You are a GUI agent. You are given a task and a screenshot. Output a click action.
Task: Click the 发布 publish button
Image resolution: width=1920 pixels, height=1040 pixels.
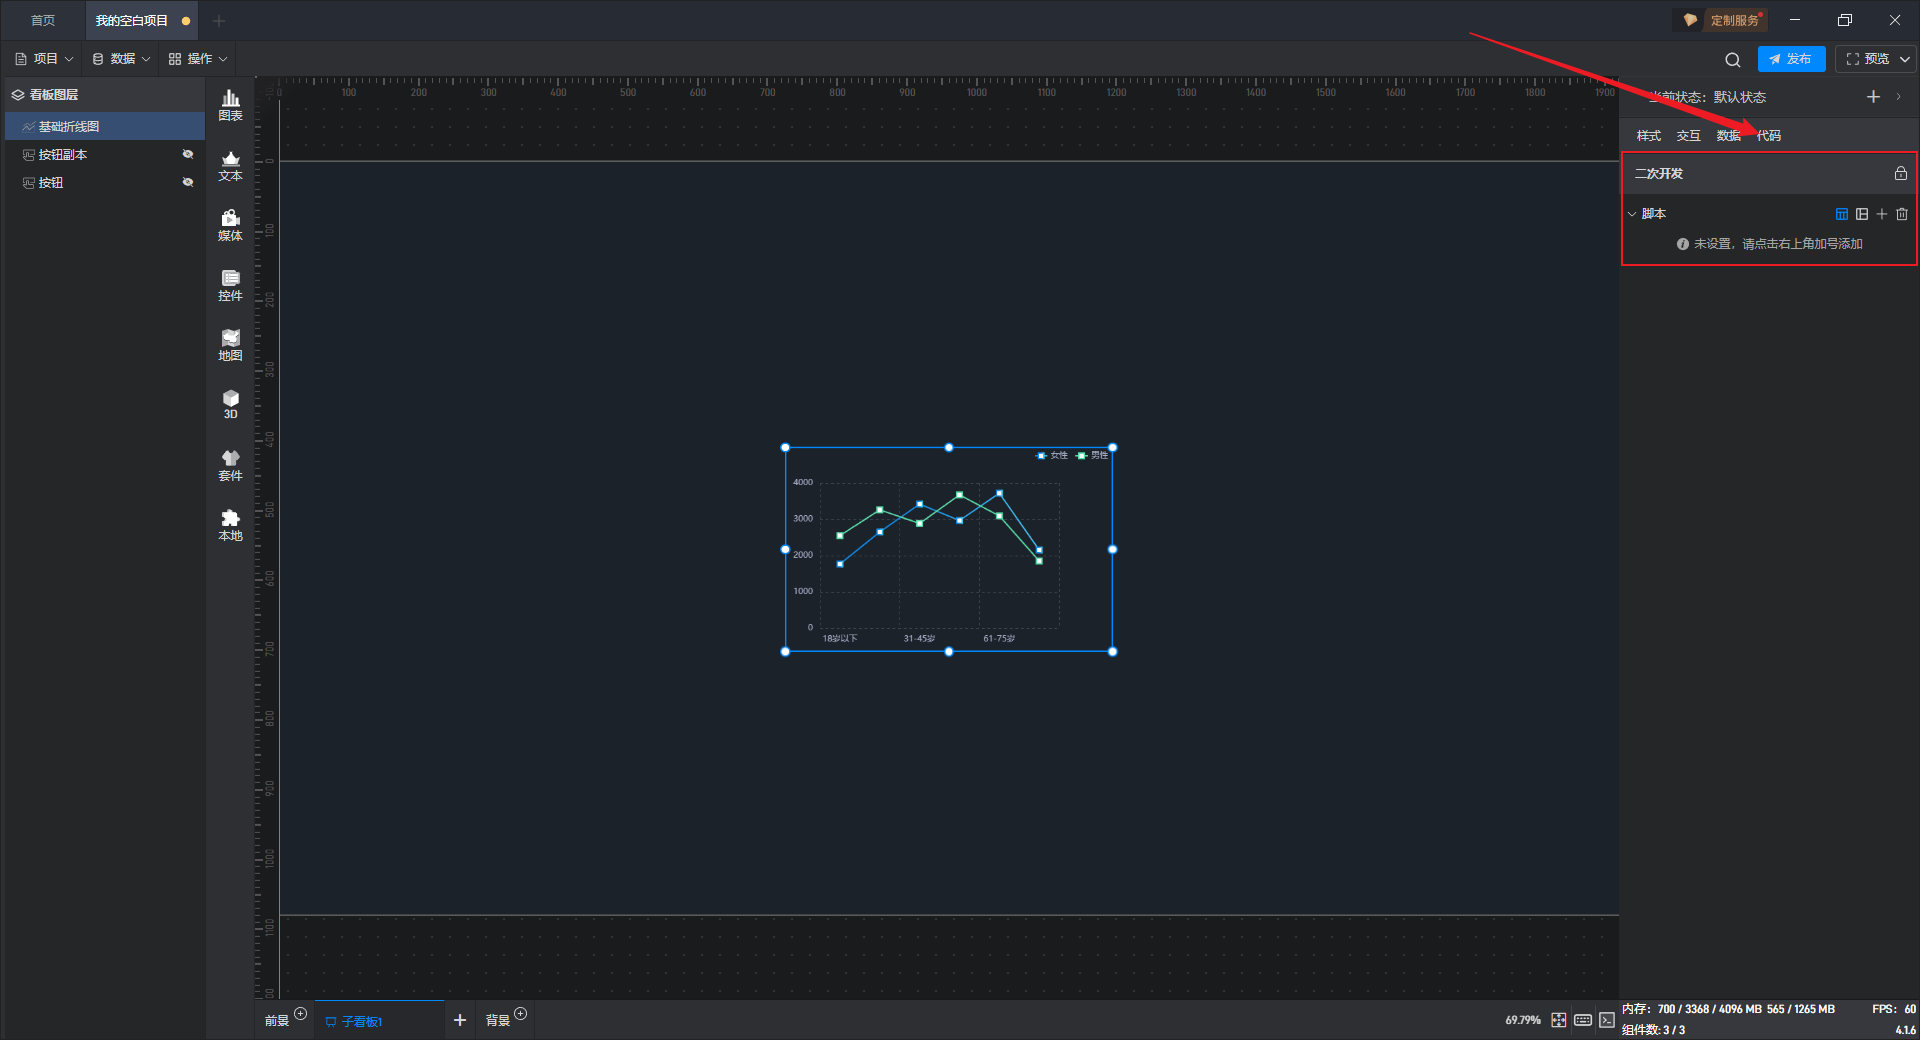coord(1791,59)
